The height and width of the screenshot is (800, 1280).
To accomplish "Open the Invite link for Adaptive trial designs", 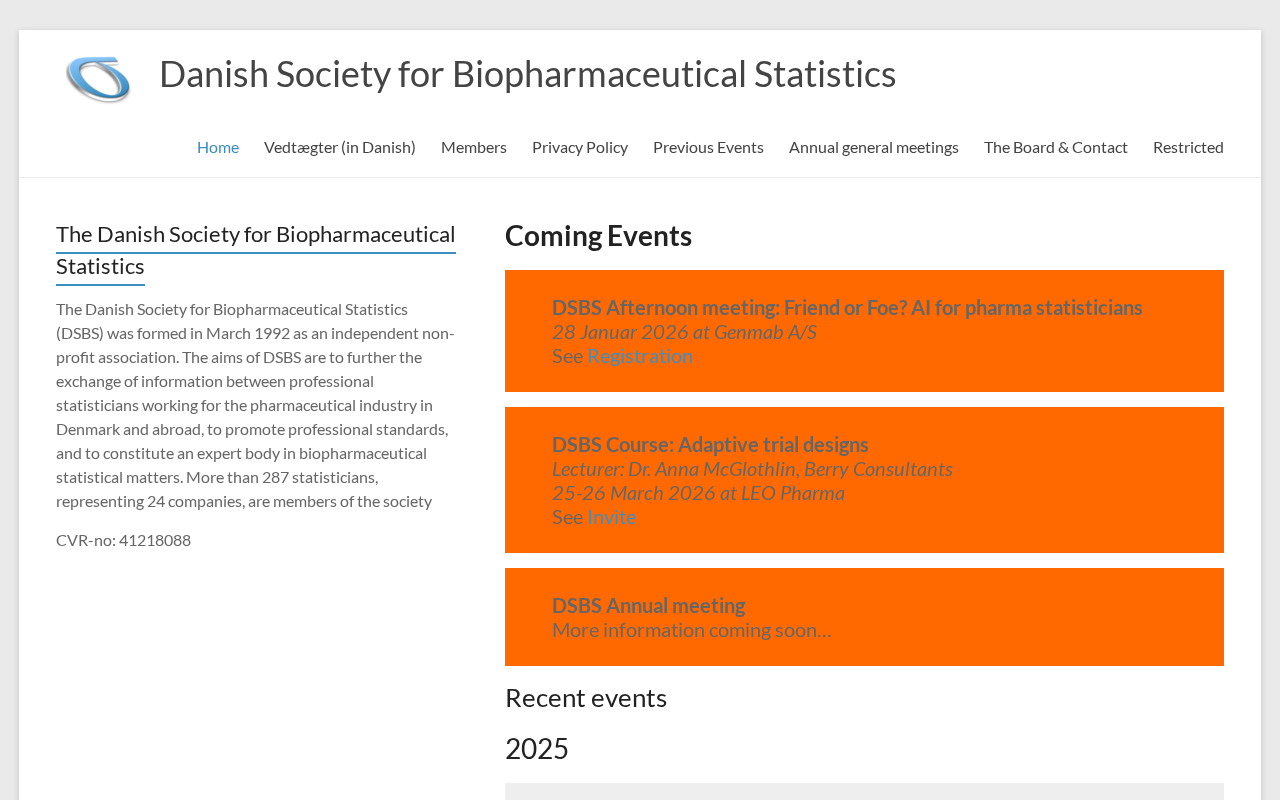I will pos(612,517).
